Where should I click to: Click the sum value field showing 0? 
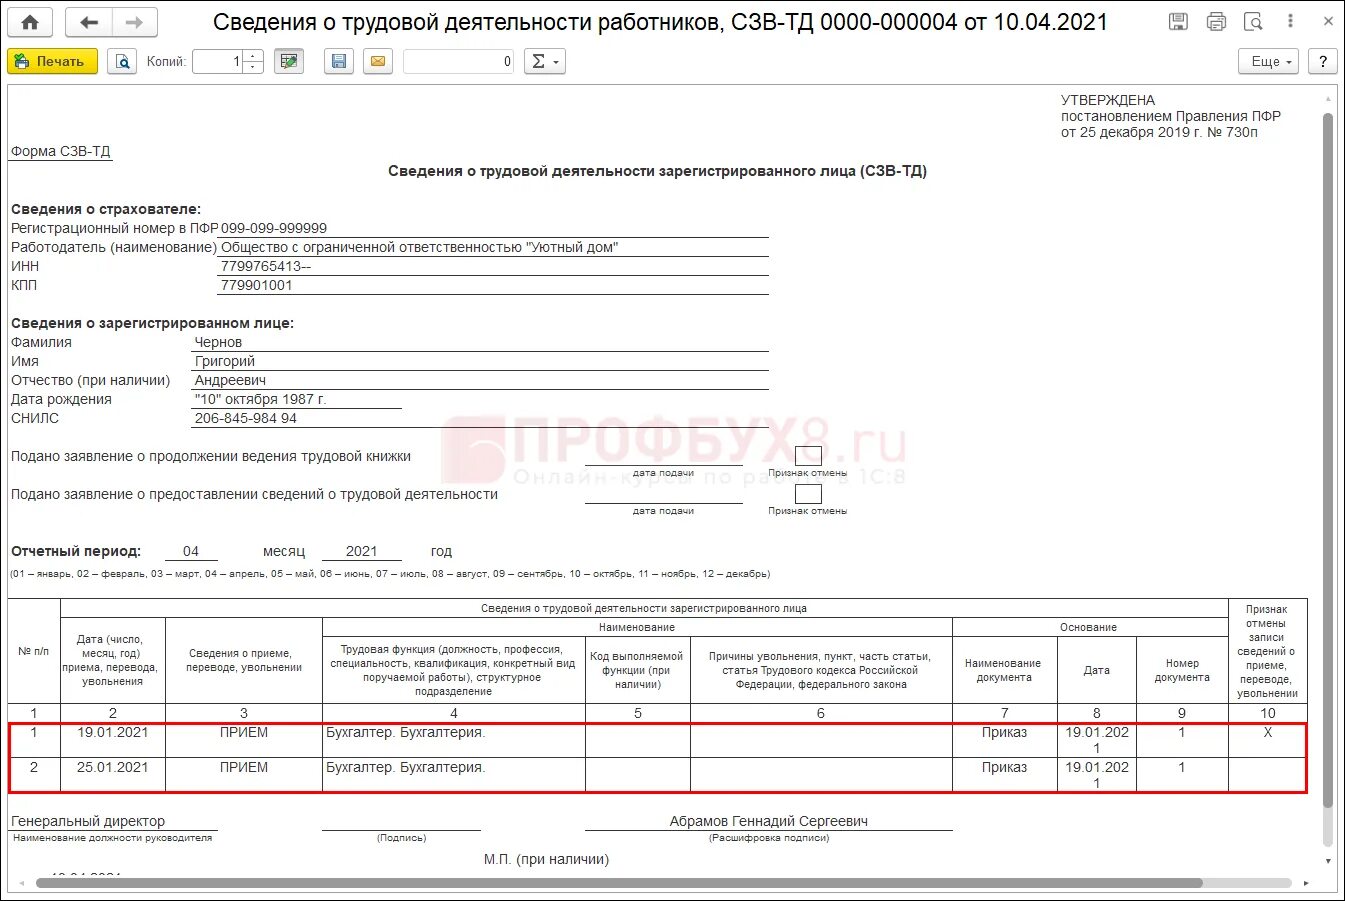459,61
